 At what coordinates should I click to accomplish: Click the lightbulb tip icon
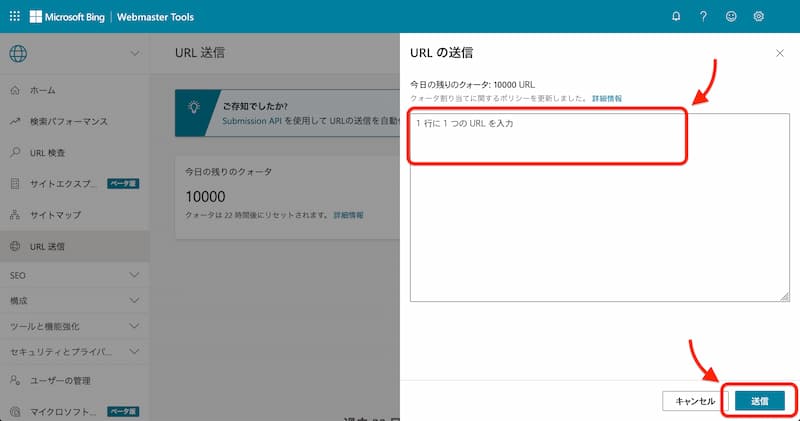pos(193,108)
